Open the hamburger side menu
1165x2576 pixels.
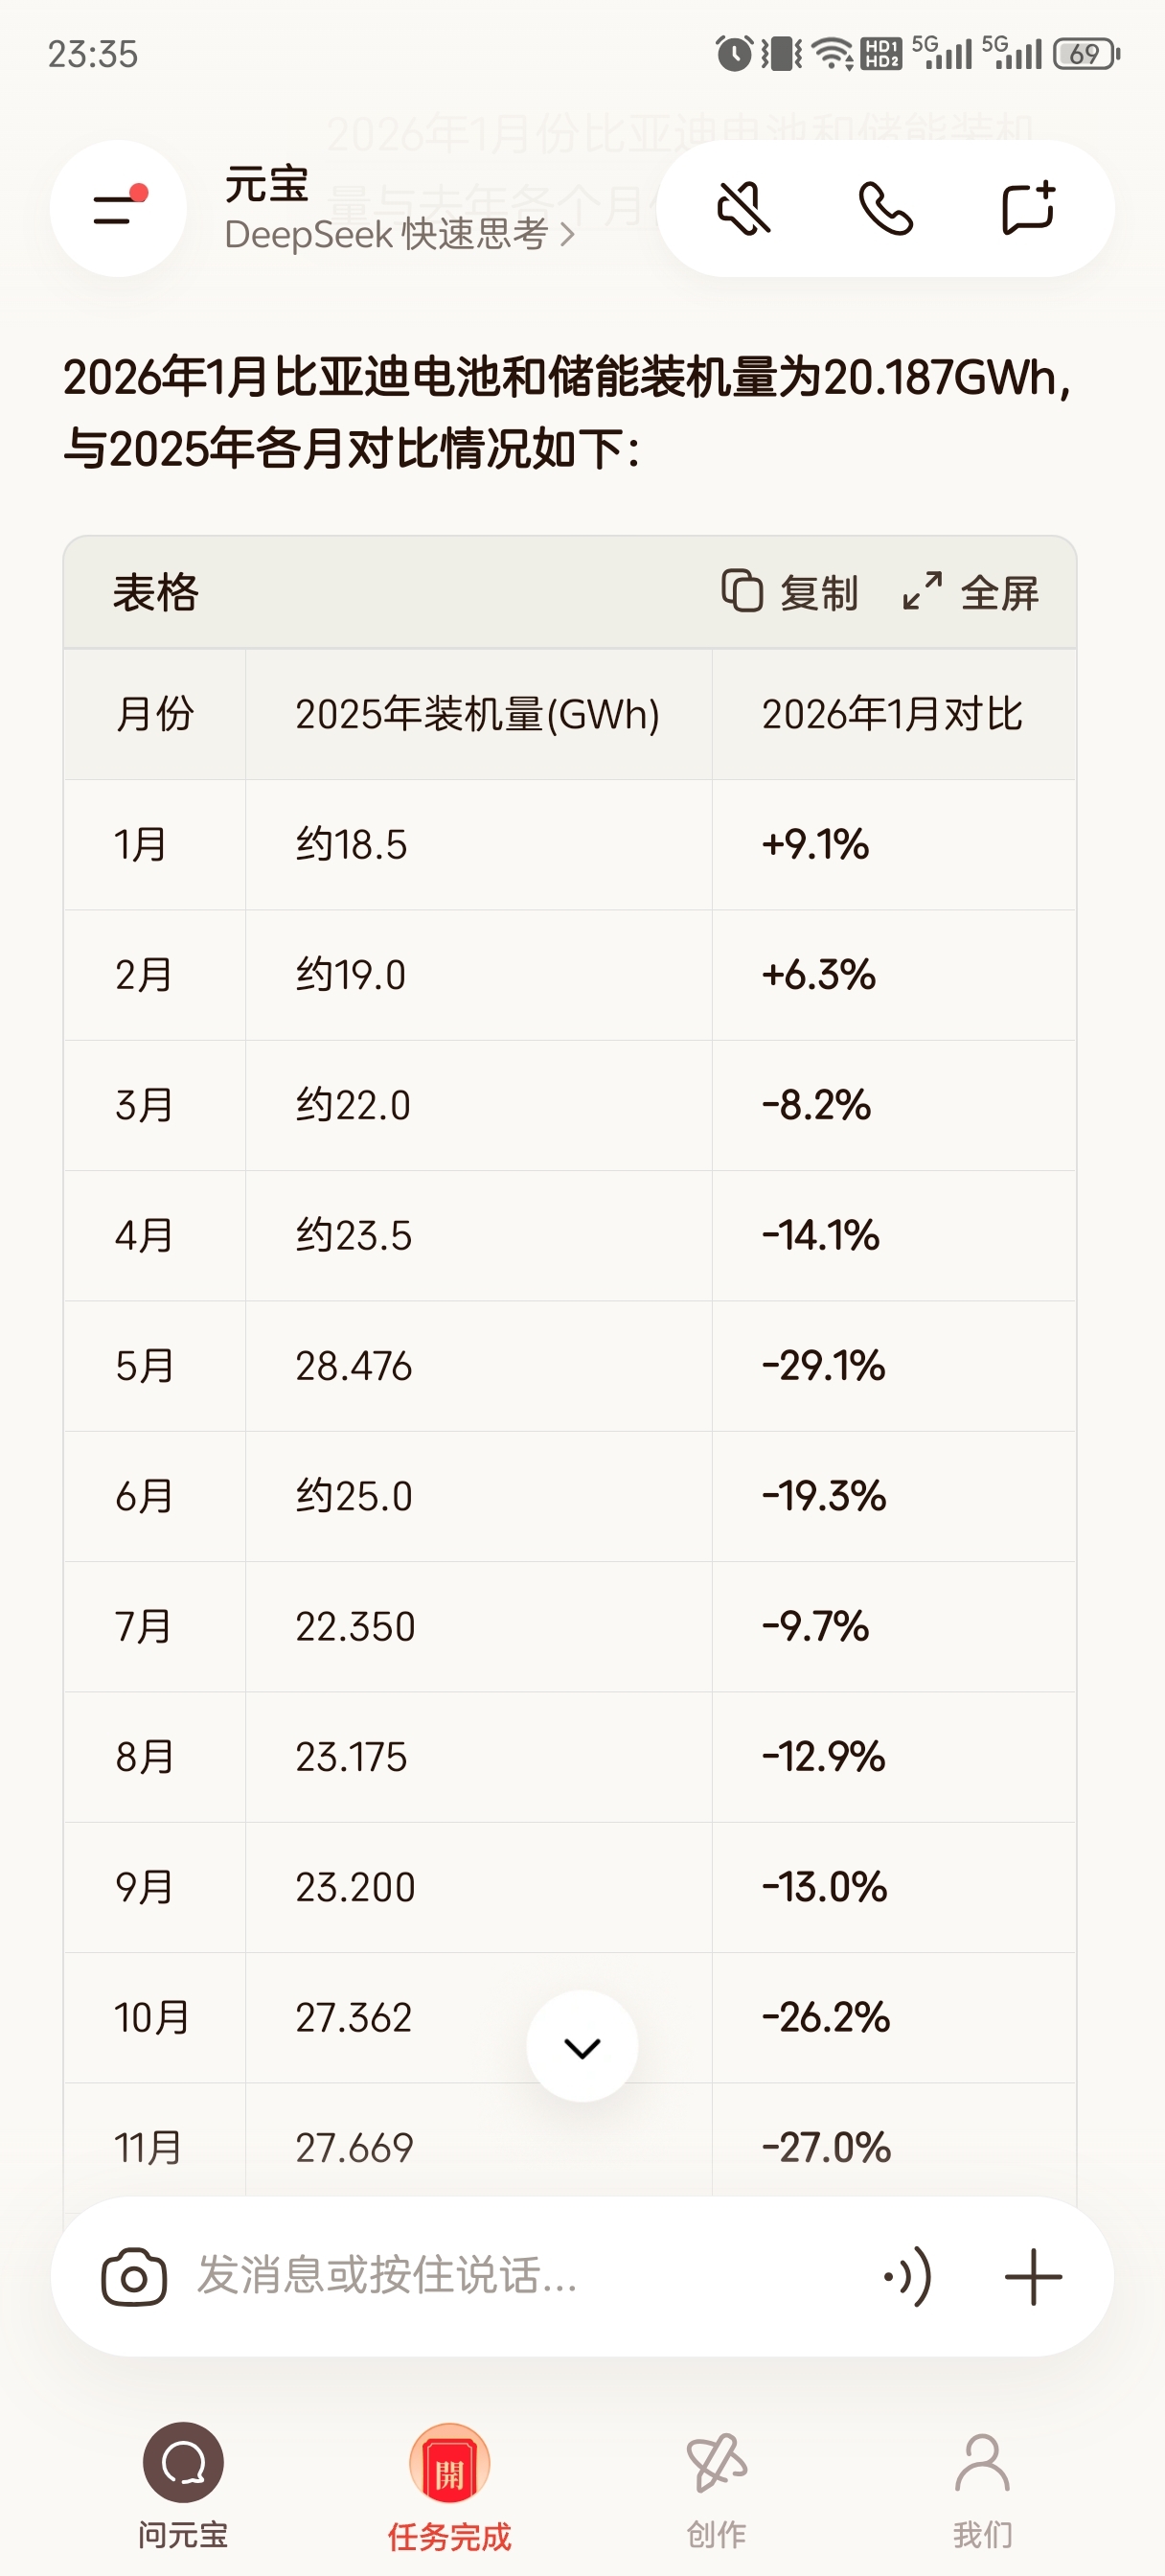(118, 208)
